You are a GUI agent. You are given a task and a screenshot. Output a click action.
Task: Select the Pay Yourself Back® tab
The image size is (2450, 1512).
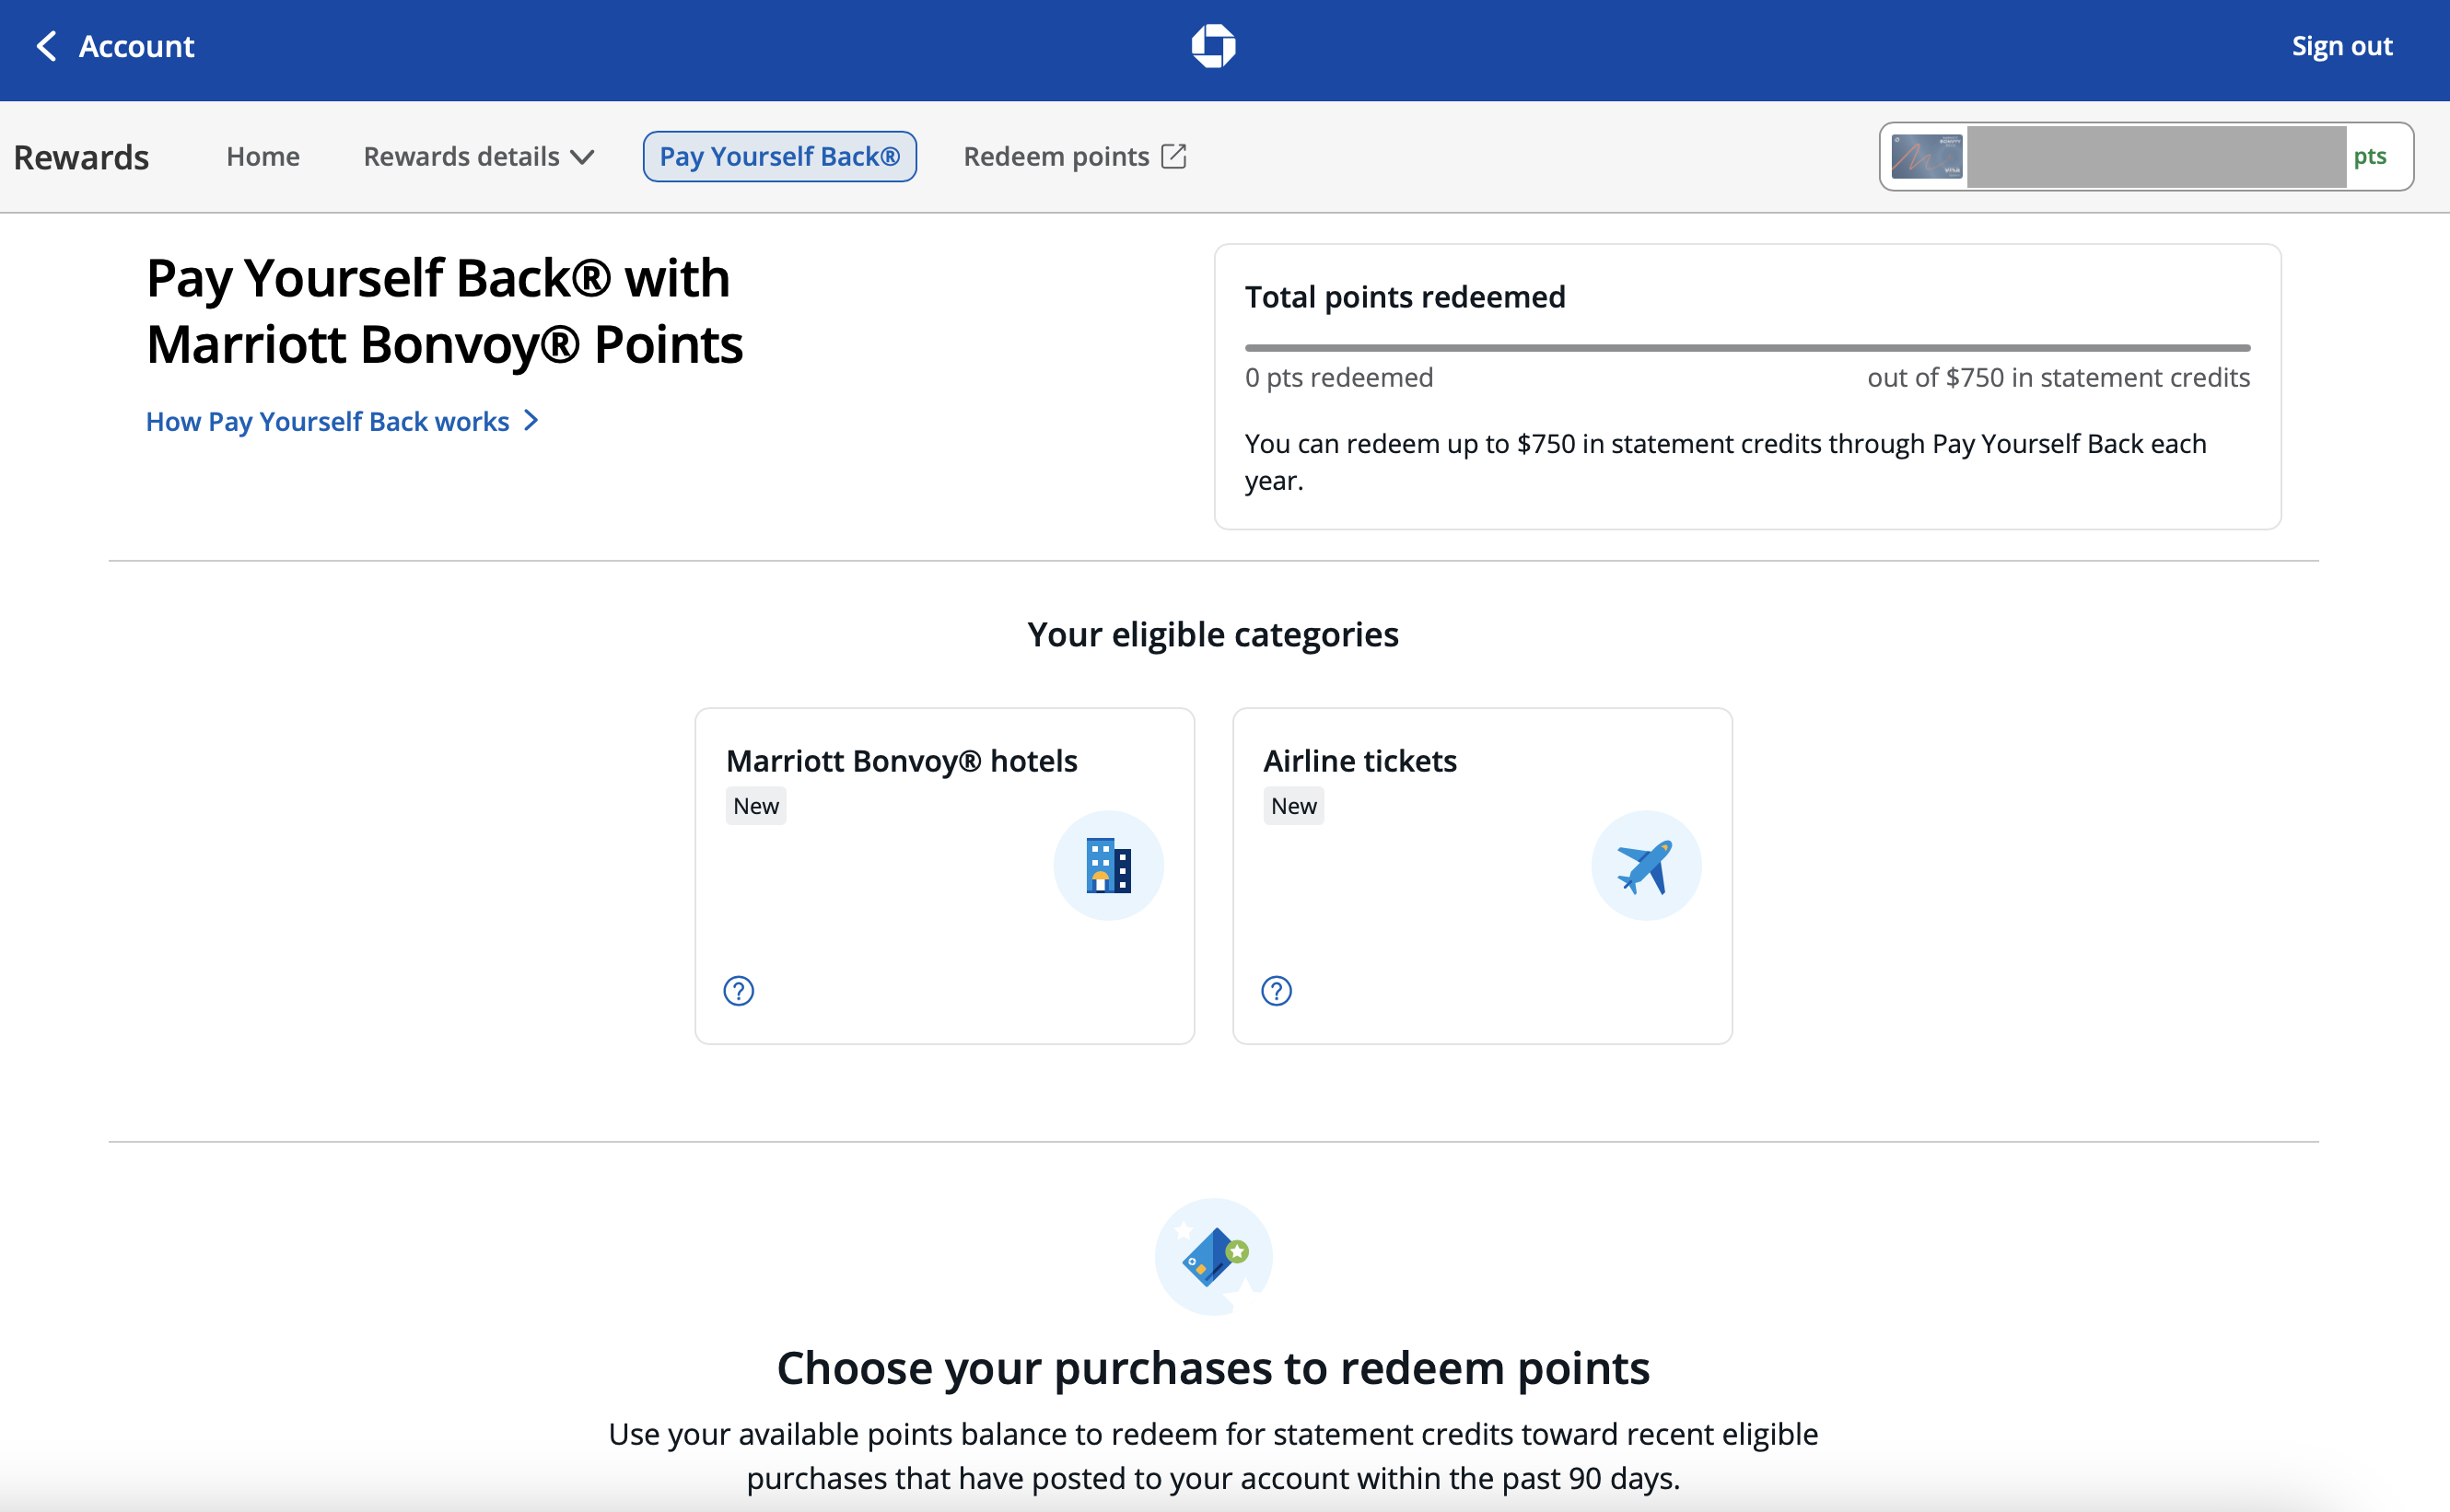tap(779, 156)
